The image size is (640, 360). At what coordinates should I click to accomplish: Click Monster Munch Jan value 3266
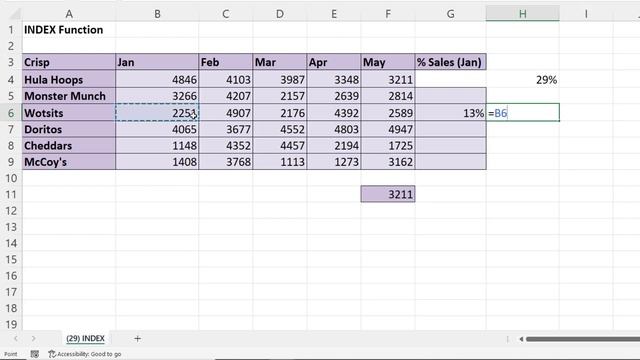(157, 96)
